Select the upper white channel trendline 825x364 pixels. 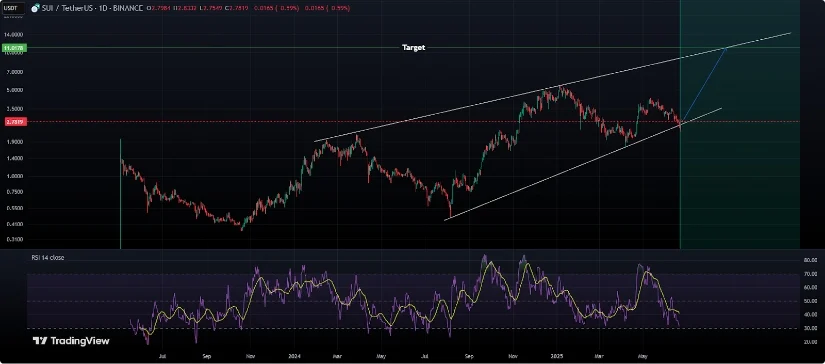coord(552,87)
